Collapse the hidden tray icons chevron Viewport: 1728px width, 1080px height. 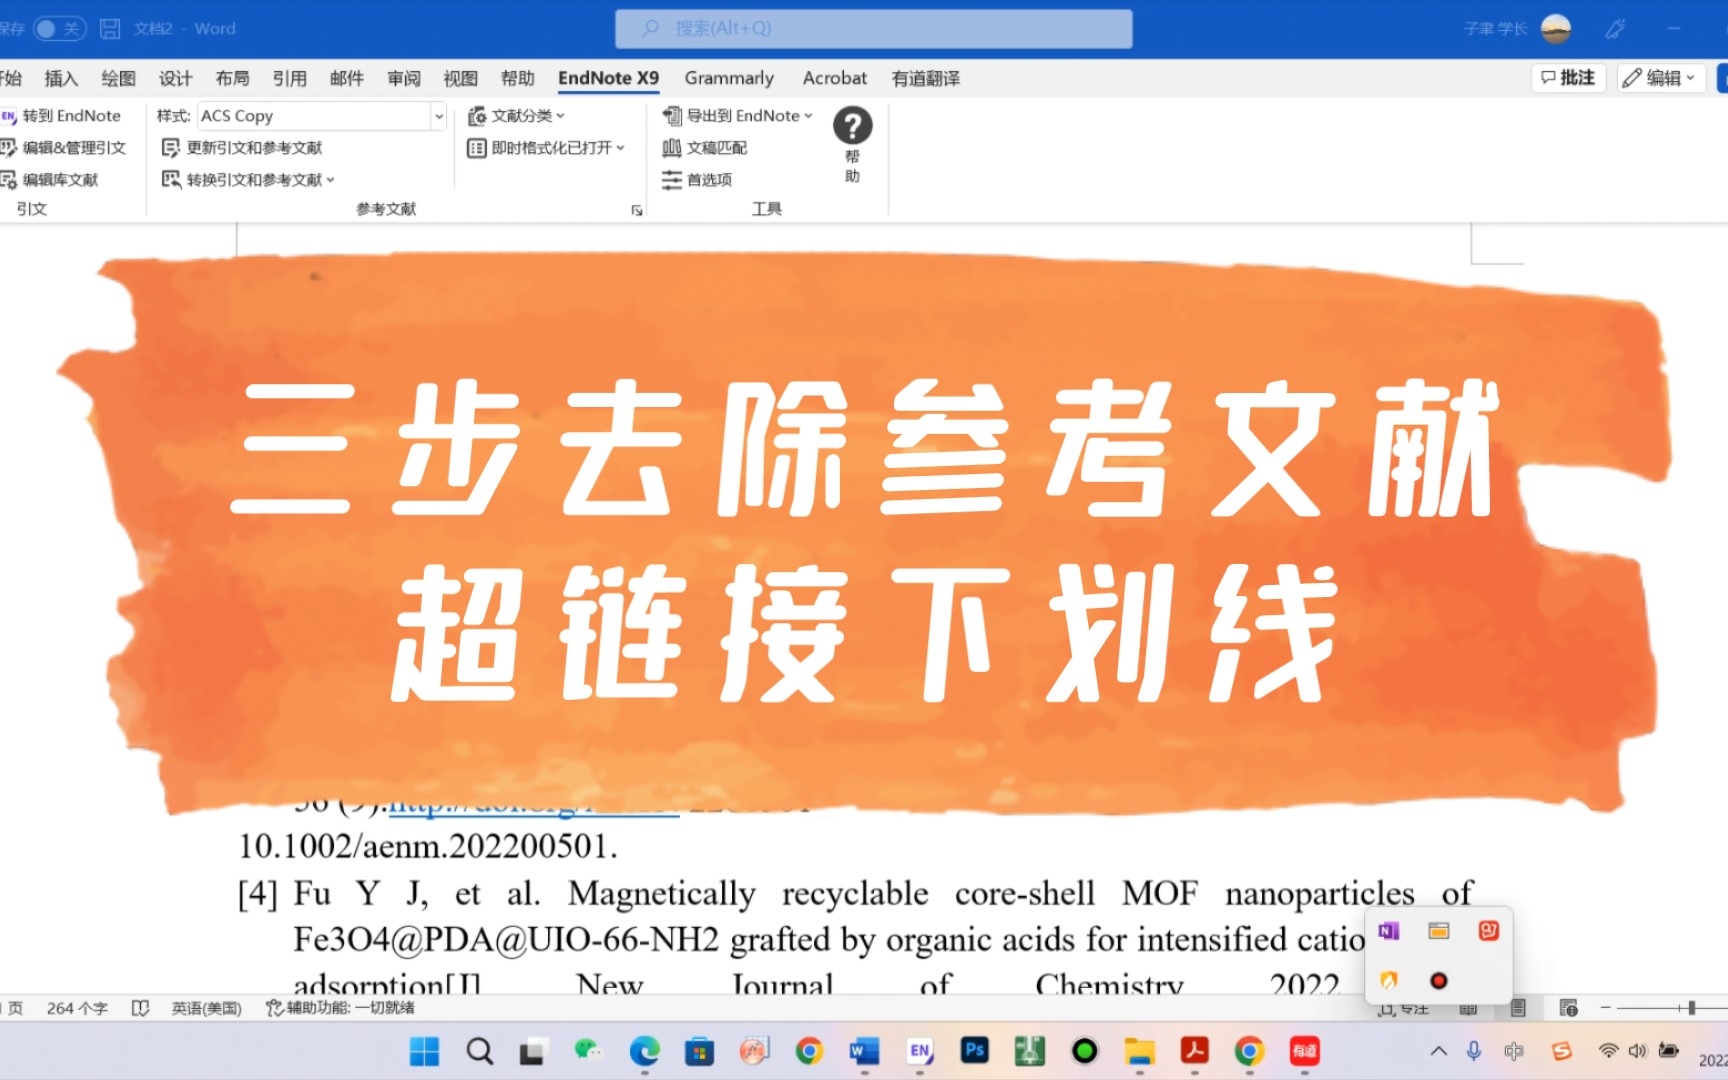[1439, 1051]
